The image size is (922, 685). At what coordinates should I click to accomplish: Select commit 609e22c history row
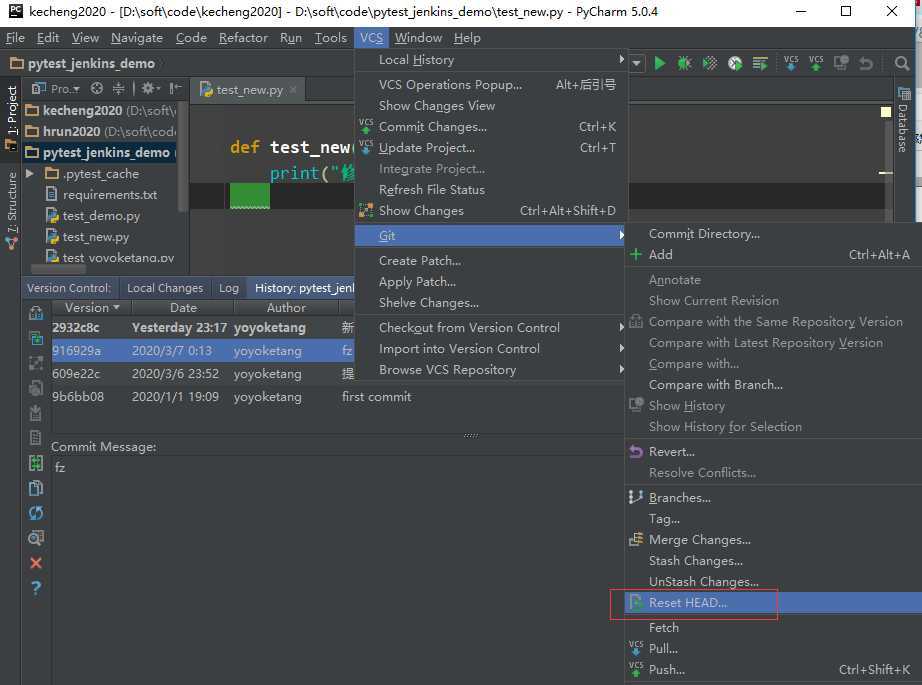[203, 373]
